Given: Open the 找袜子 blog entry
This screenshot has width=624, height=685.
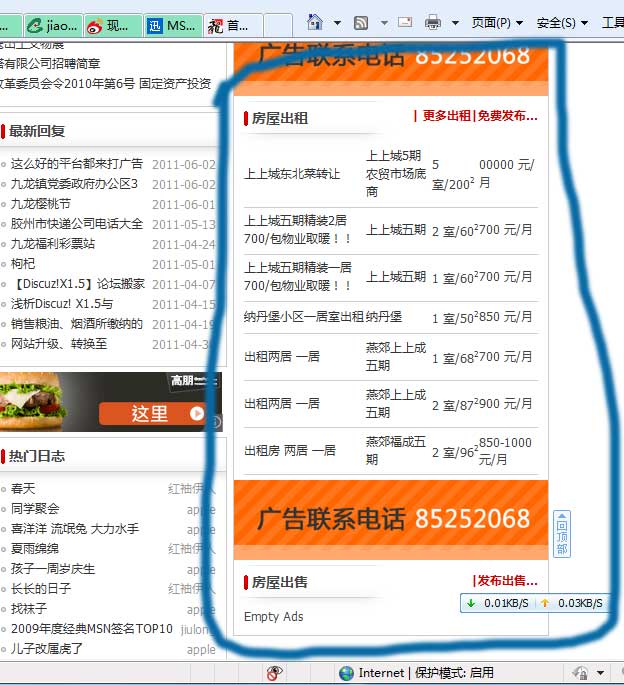Looking at the screenshot, I should [29, 609].
